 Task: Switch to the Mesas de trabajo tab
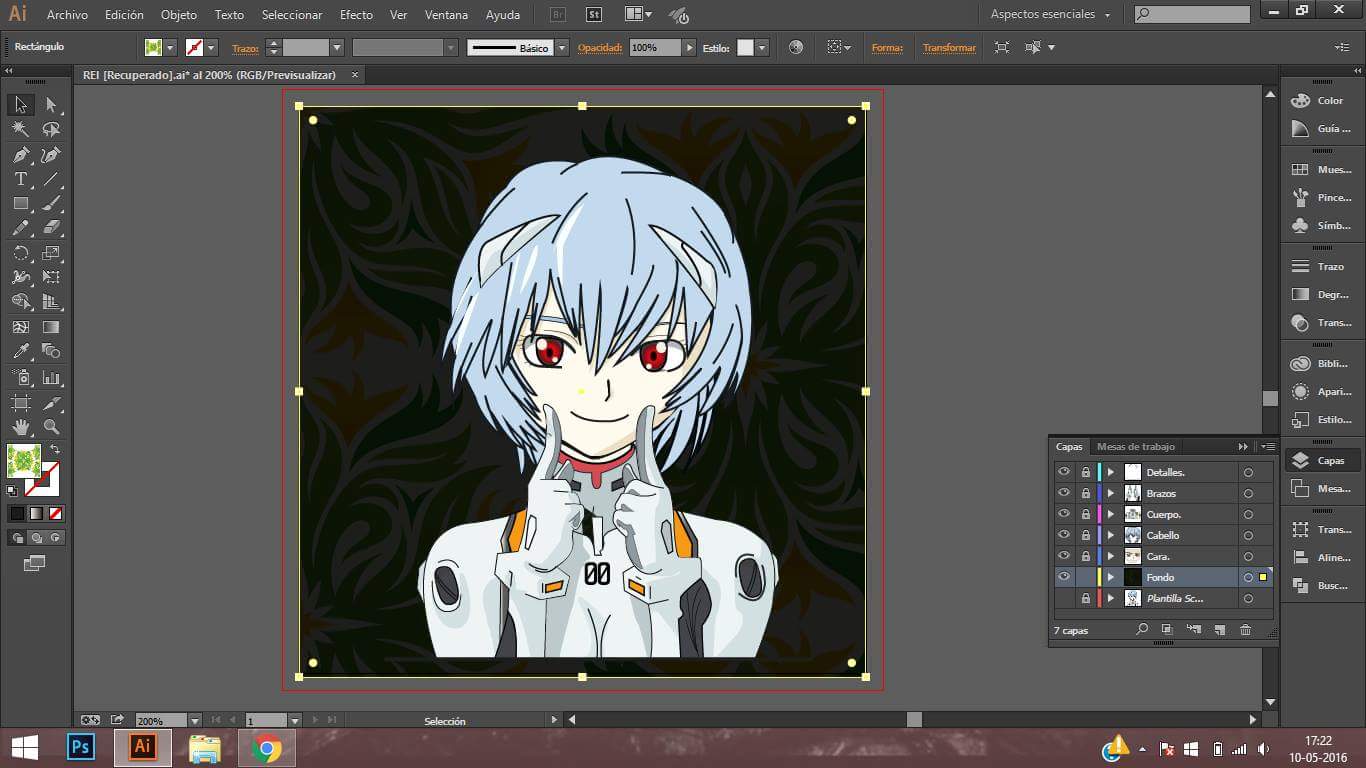point(1136,447)
